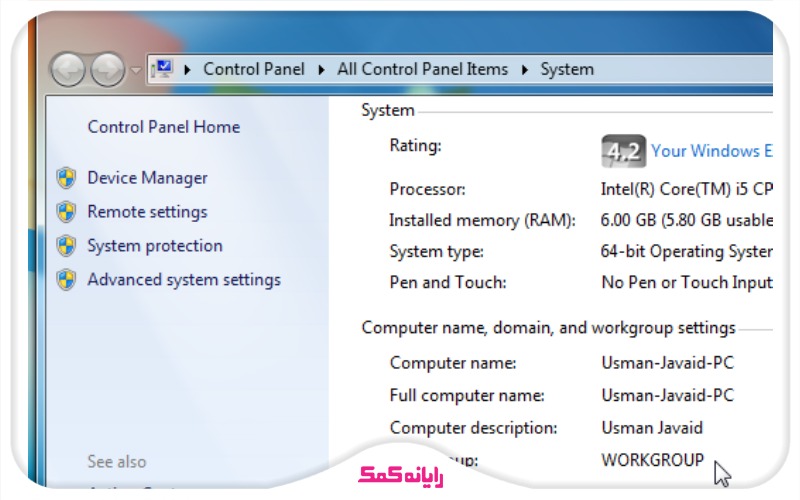Expand the arrow before Control Panel breadcrumb
800x500 pixels.
[188, 70]
